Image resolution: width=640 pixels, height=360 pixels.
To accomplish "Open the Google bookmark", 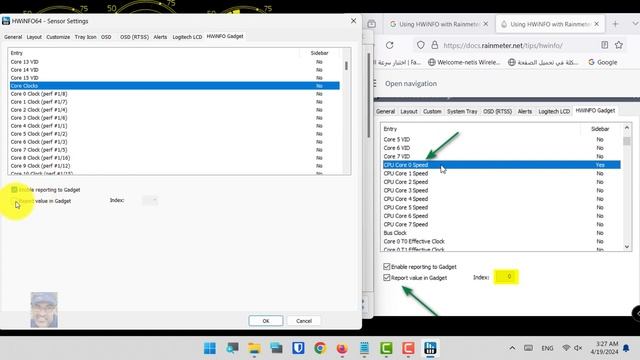I will pos(602,62).
